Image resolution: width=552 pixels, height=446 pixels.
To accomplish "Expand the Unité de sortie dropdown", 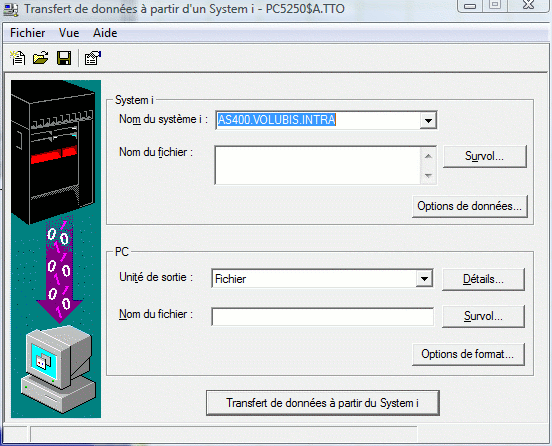I will point(424,279).
